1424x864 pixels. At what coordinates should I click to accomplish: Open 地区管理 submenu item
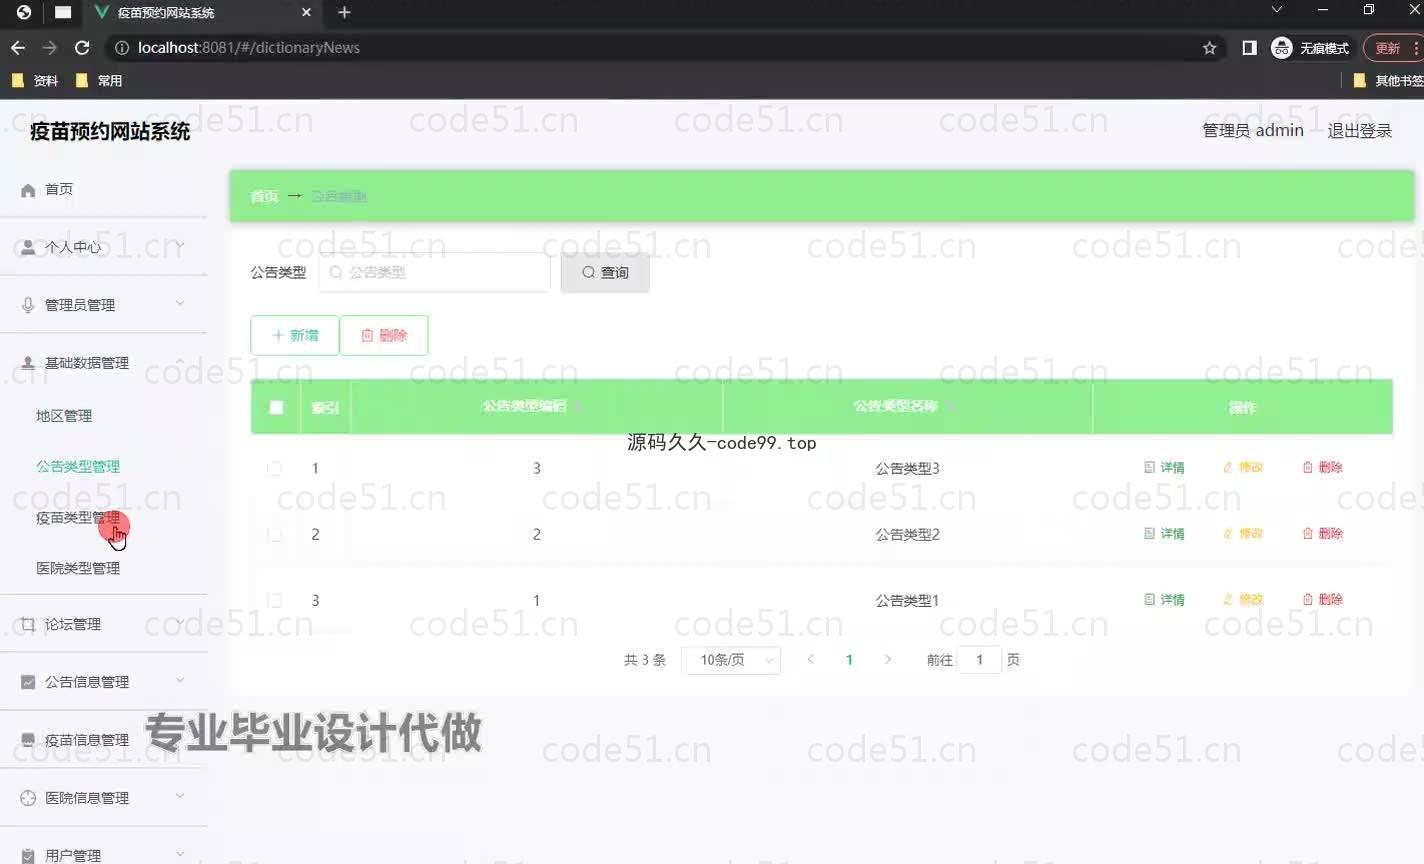coord(64,415)
